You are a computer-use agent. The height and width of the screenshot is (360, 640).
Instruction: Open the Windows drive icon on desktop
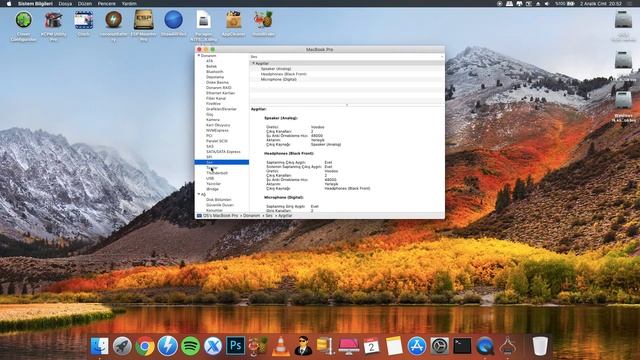623,100
